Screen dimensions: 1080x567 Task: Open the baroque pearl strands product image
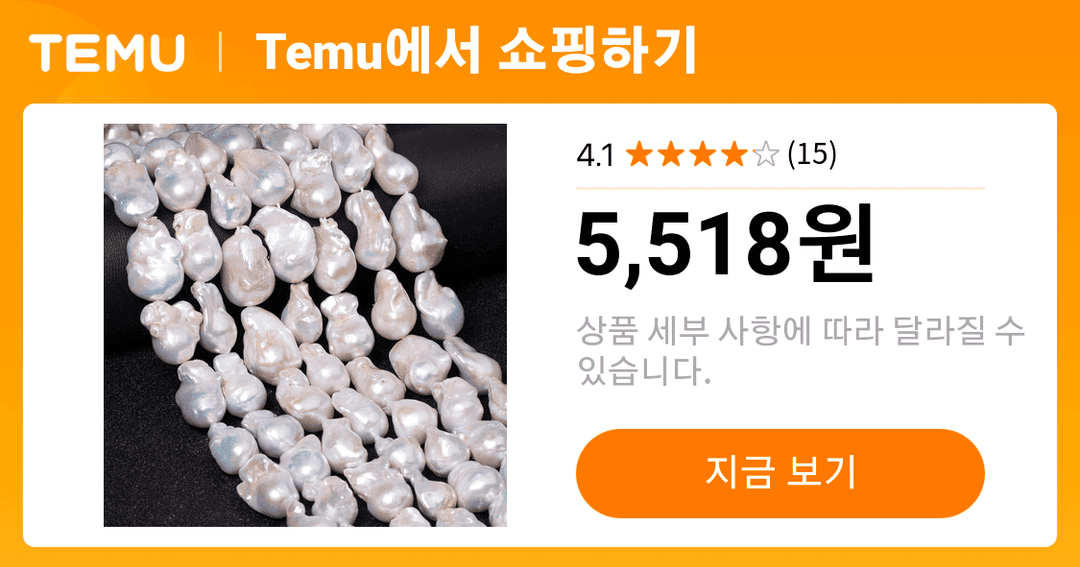[x=305, y=325]
